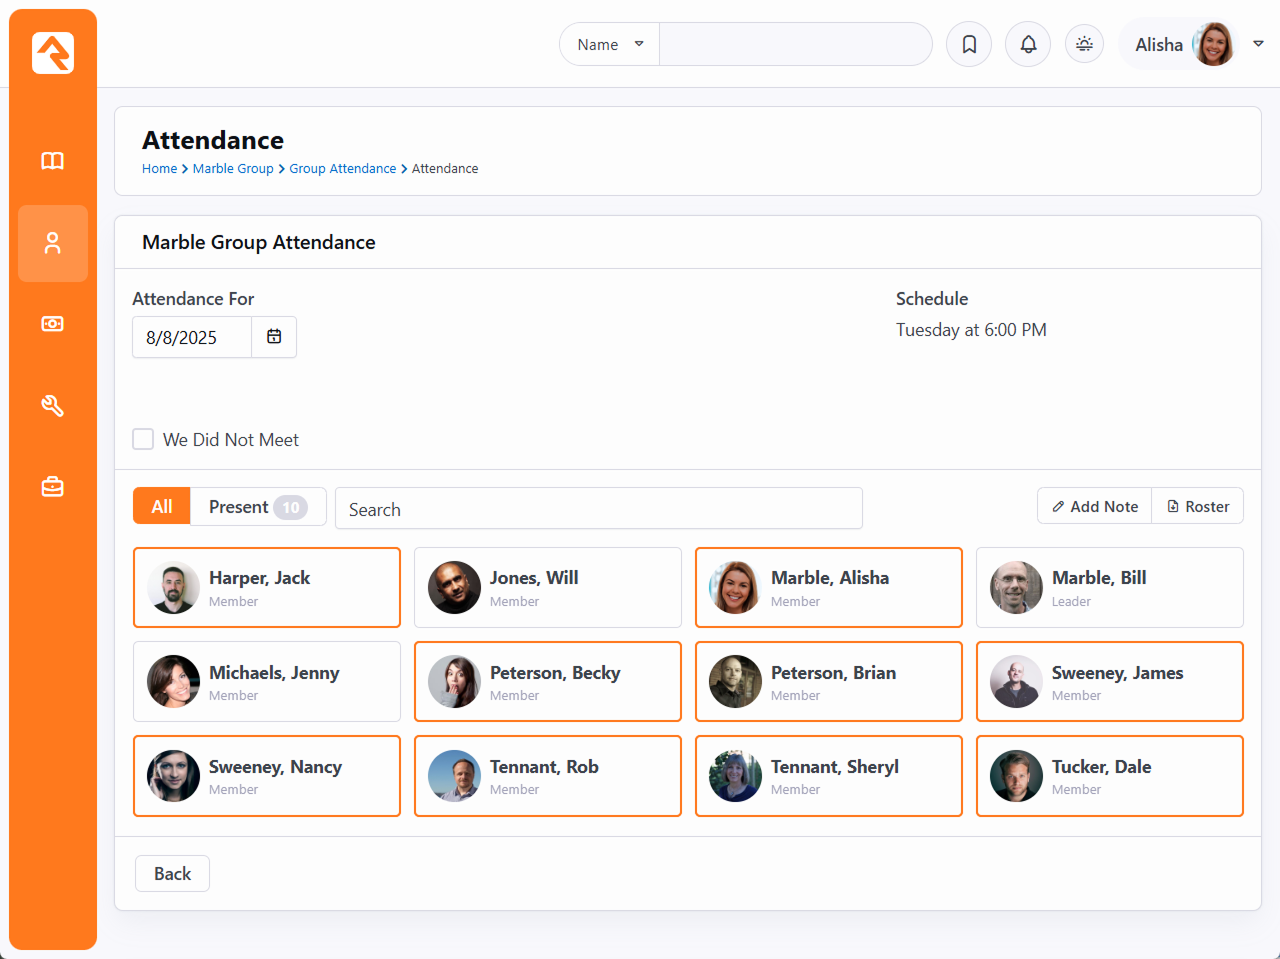Open the calendar date picker

274,338
